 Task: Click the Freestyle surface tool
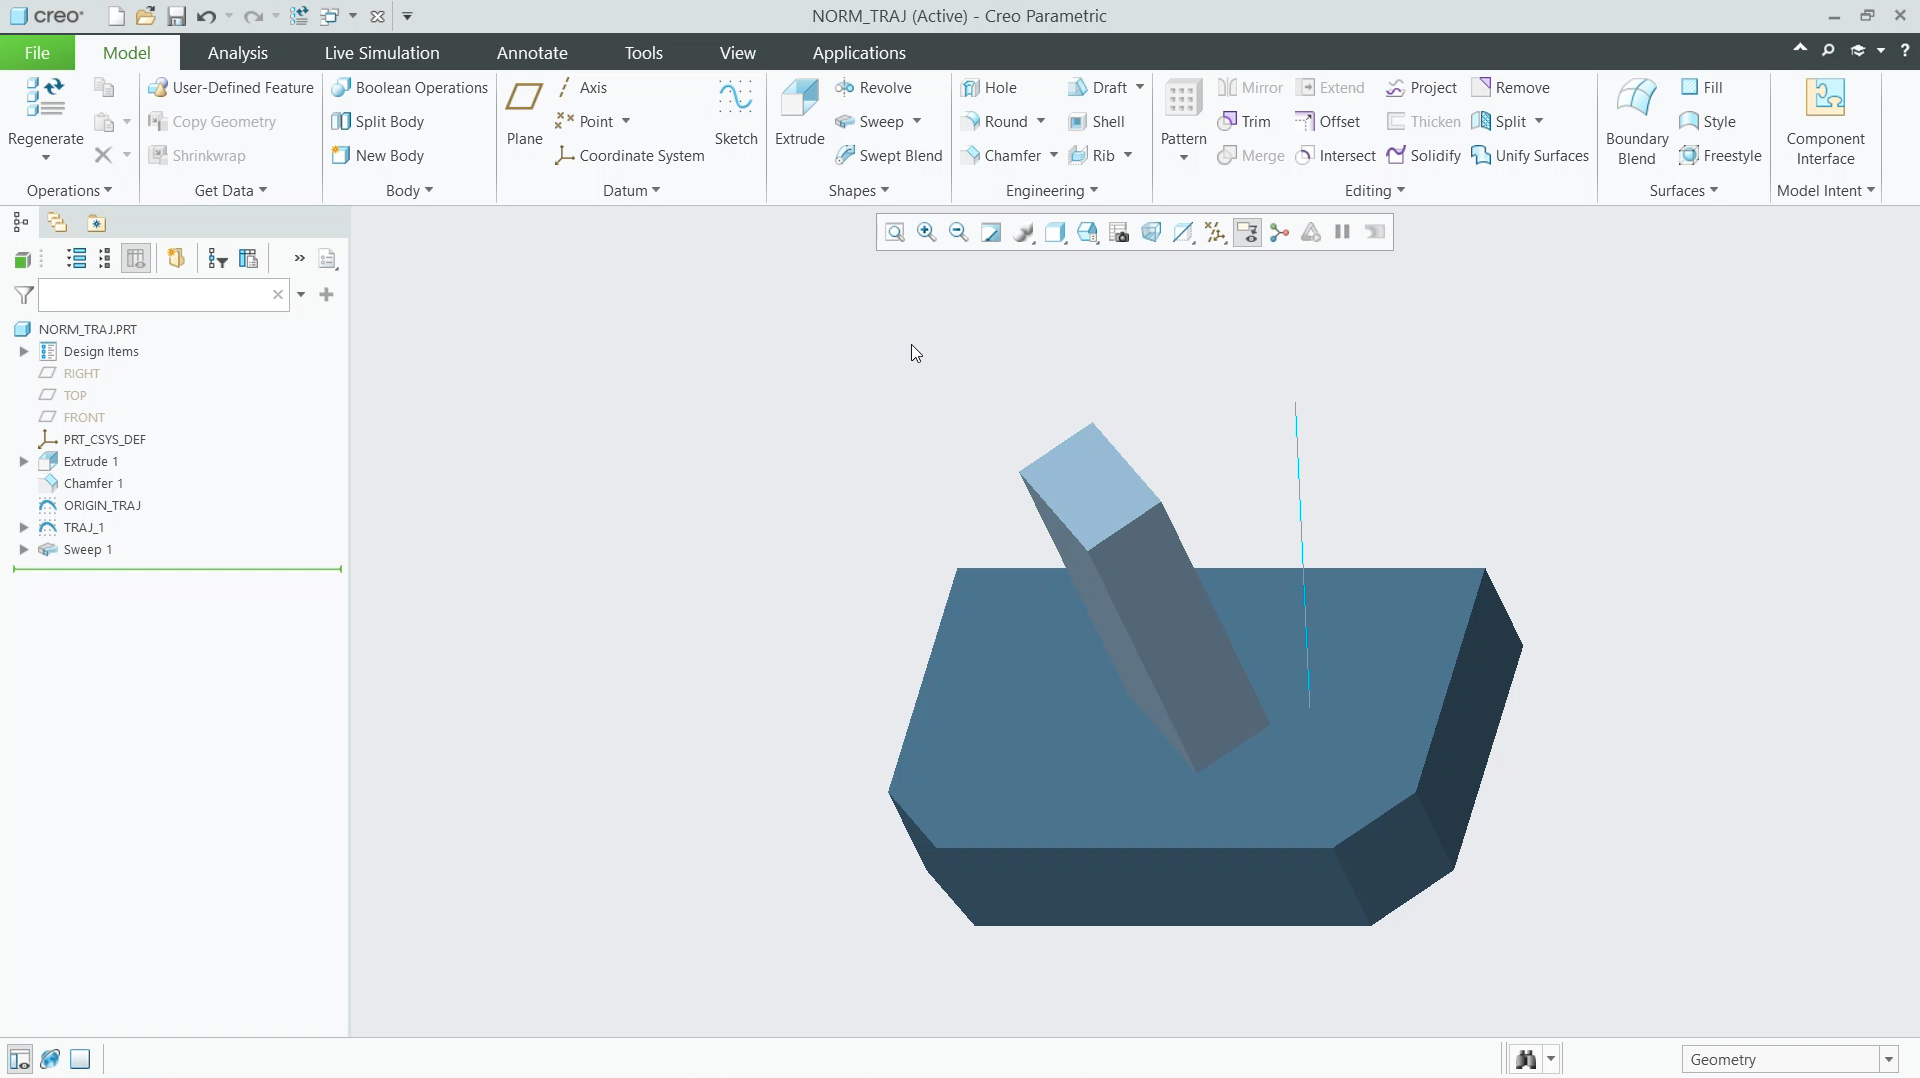pos(1720,156)
